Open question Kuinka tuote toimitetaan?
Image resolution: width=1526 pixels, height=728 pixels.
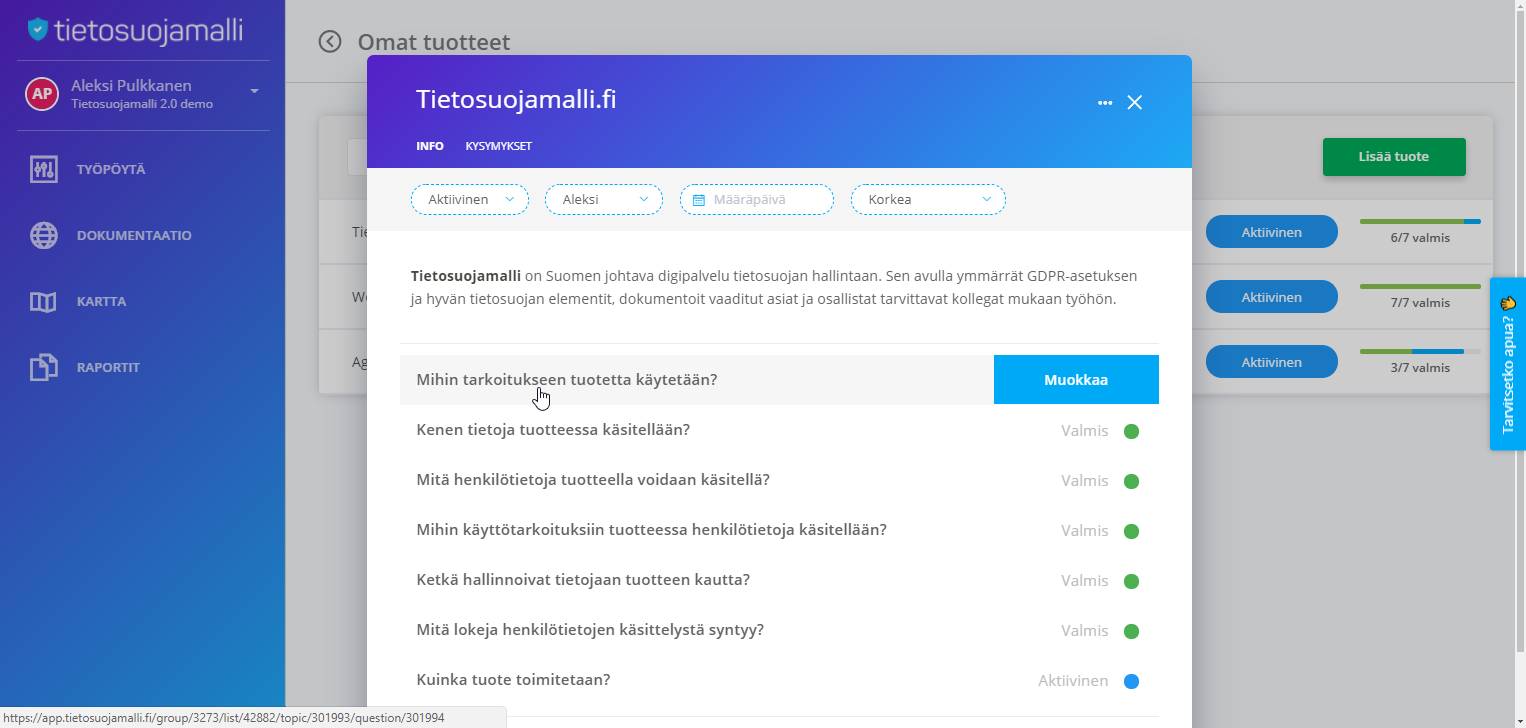click(513, 680)
